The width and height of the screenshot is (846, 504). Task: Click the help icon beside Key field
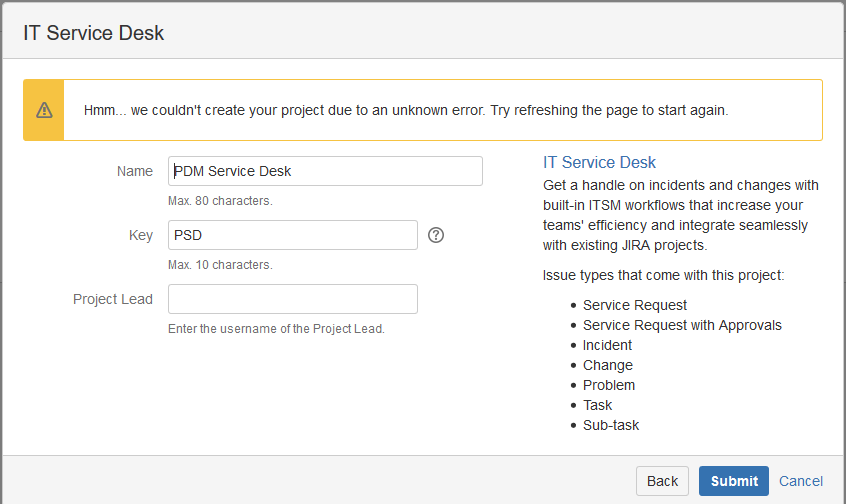coord(436,236)
